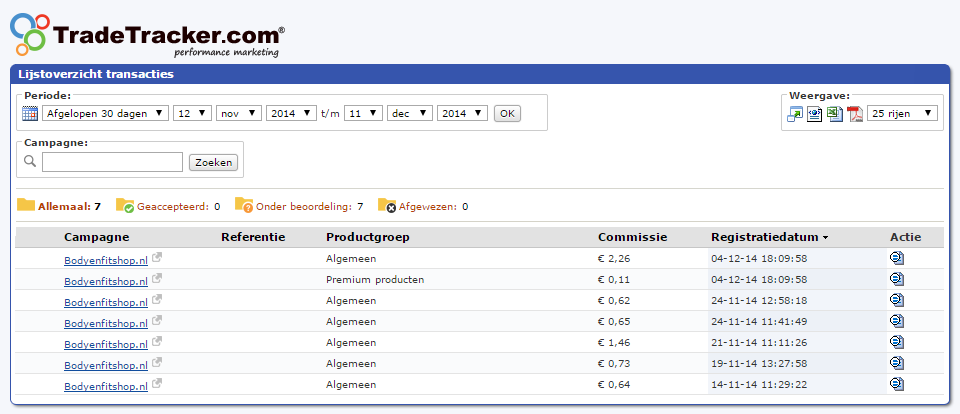Focus the Campagne search input field
The width and height of the screenshot is (960, 414).
(113, 162)
